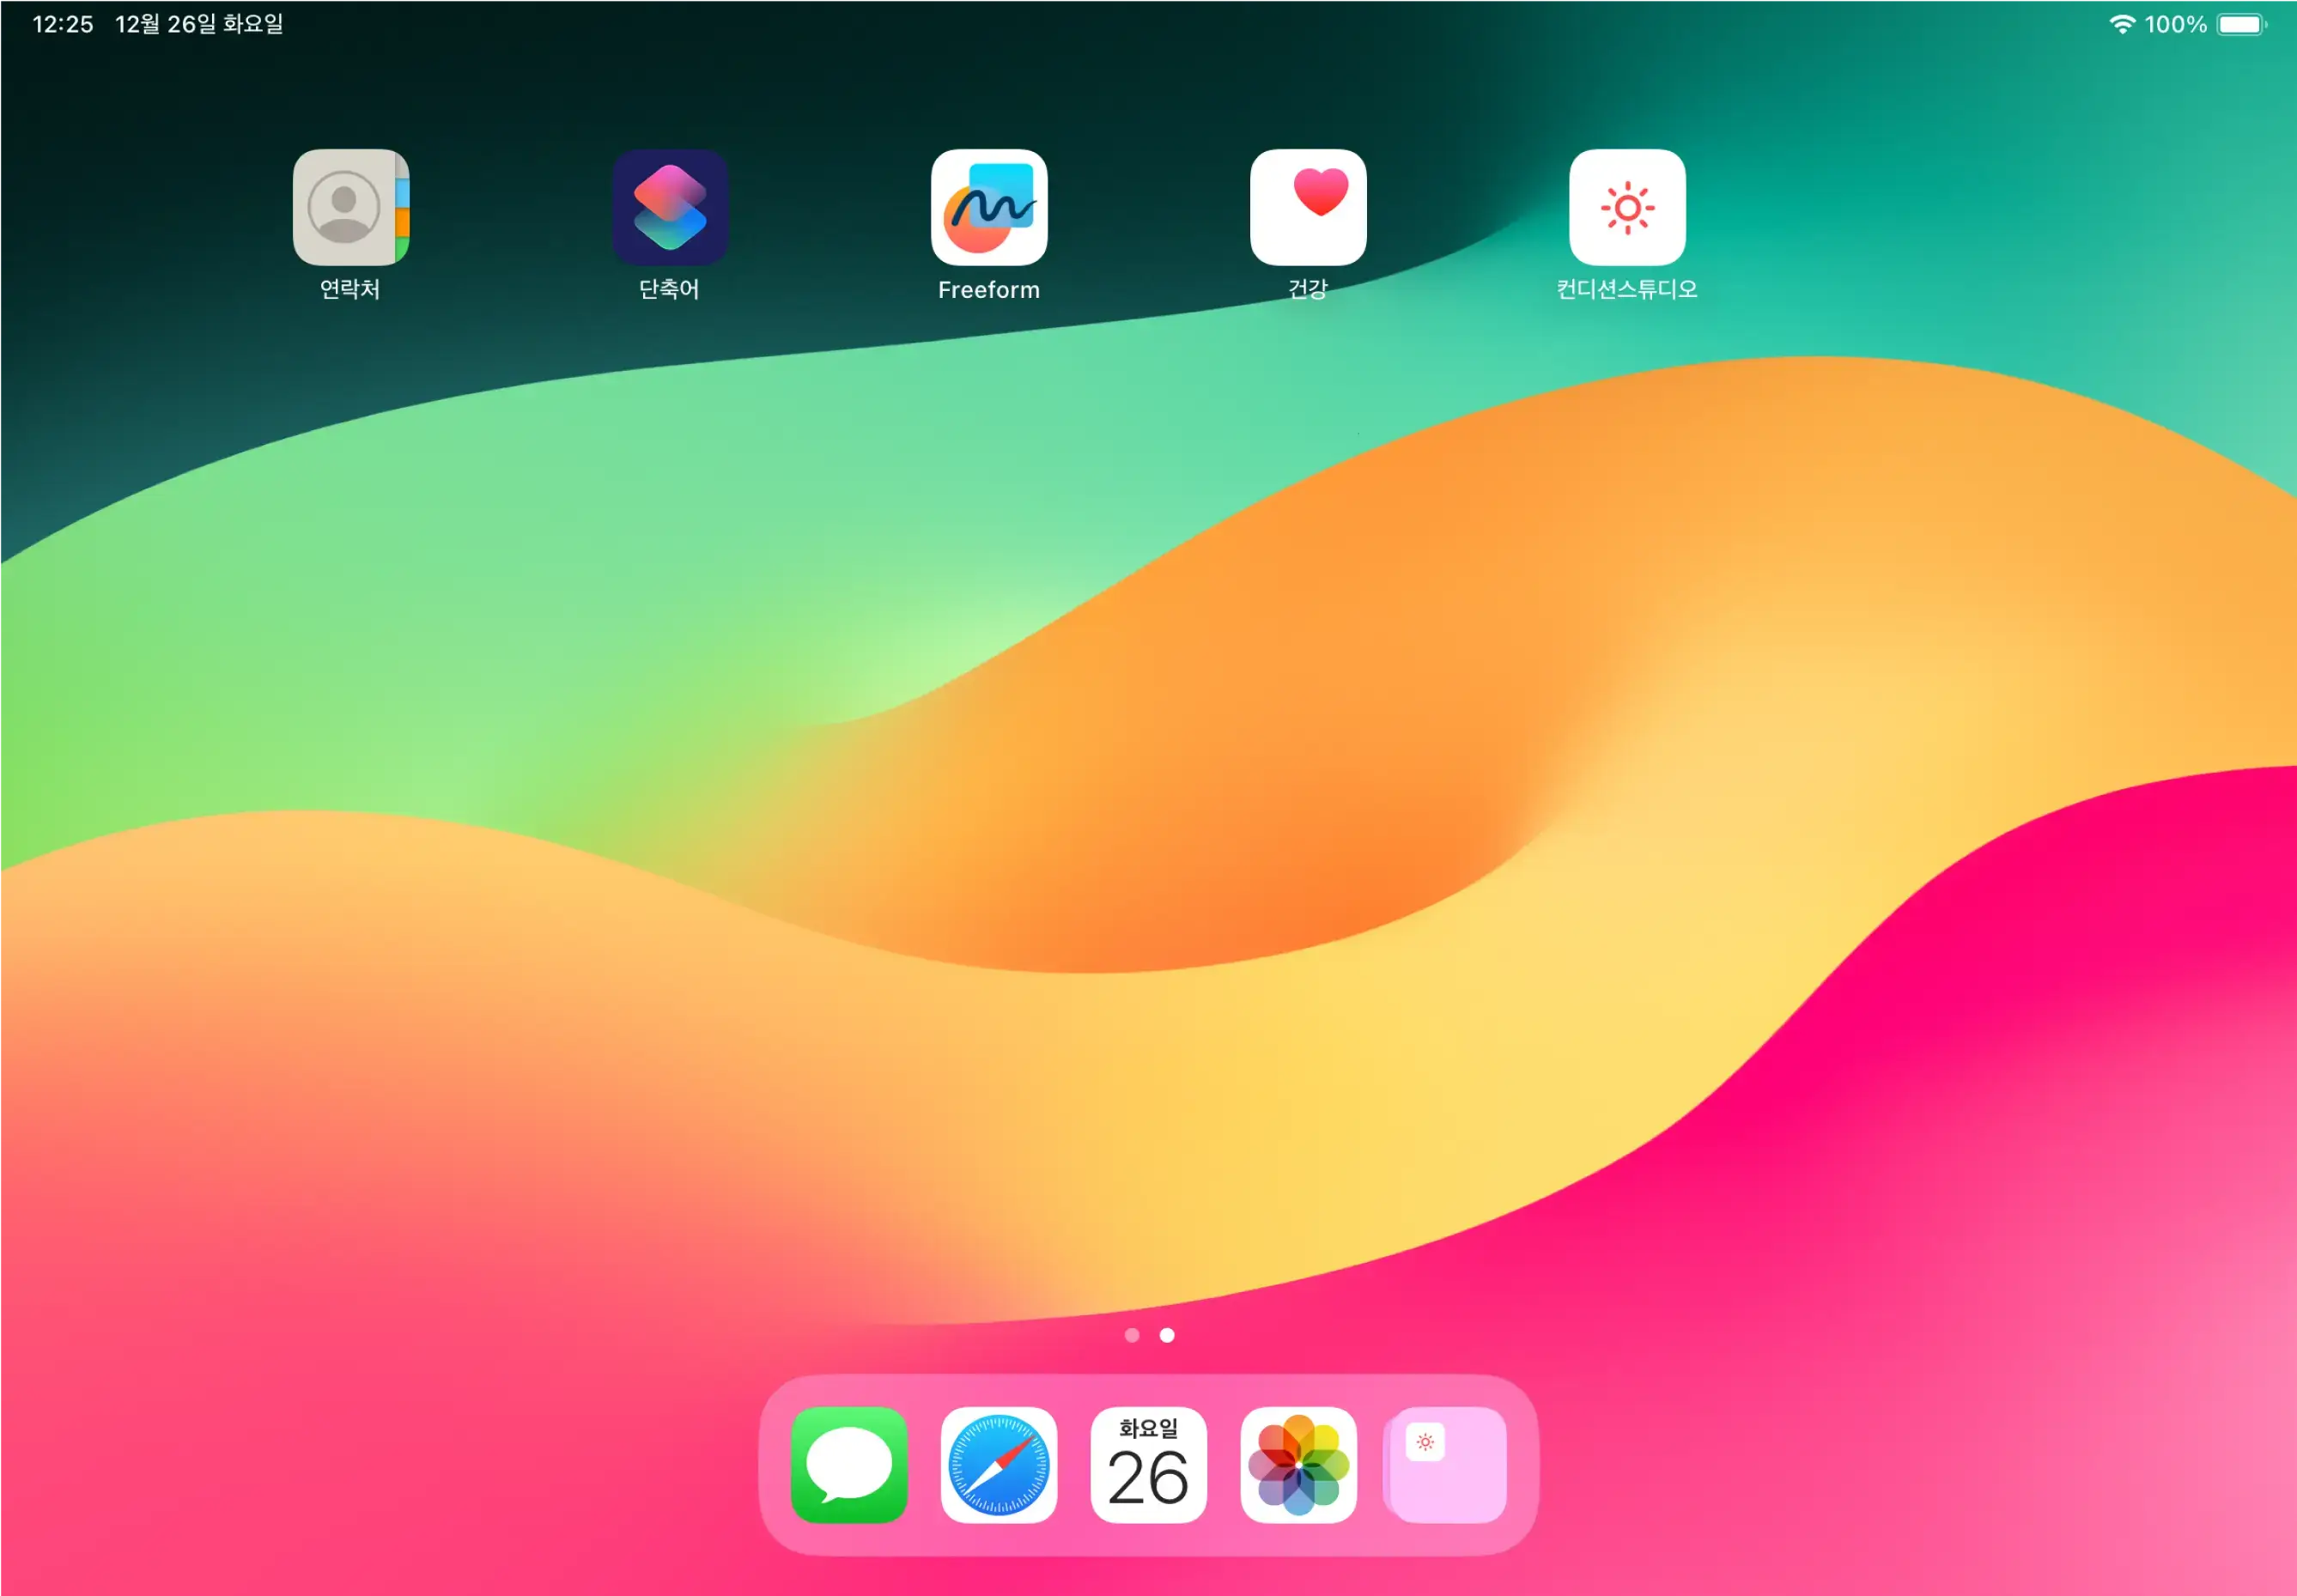Tap the 컨디션스튜디오 label text
Image resolution: width=2297 pixels, height=1596 pixels.
(1627, 289)
